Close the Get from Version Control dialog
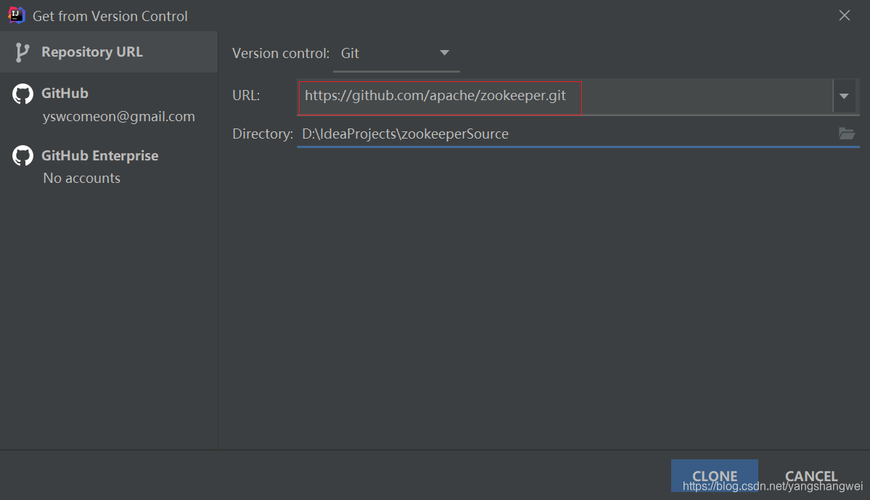870x500 pixels. coord(845,16)
